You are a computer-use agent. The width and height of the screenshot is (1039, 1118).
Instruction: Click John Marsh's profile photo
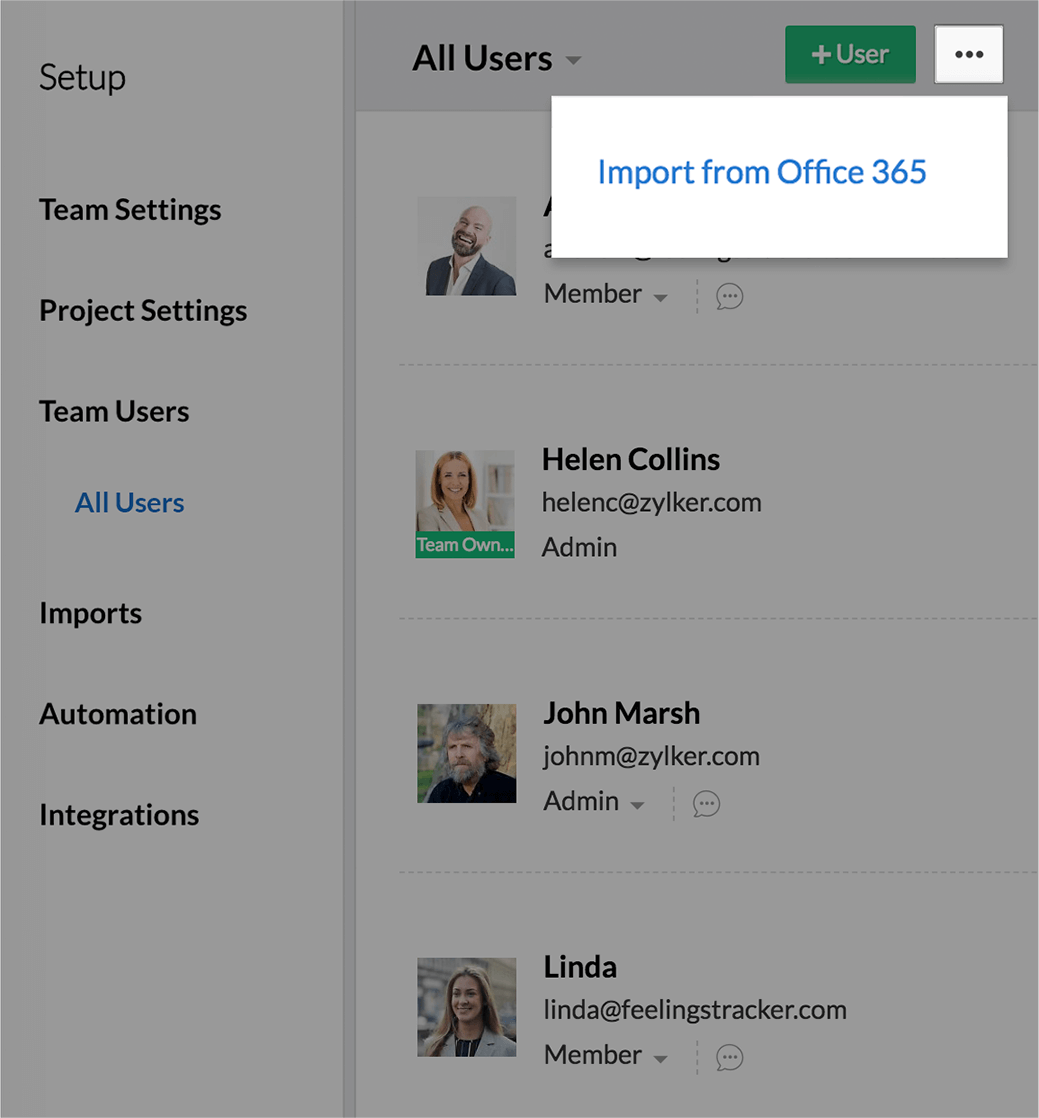click(x=466, y=754)
